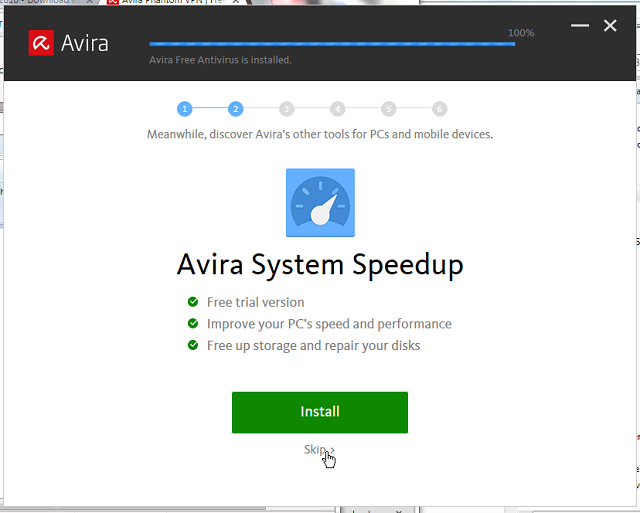640x513 pixels.
Task: Go to step 5 indicator
Action: pyautogui.click(x=389, y=109)
